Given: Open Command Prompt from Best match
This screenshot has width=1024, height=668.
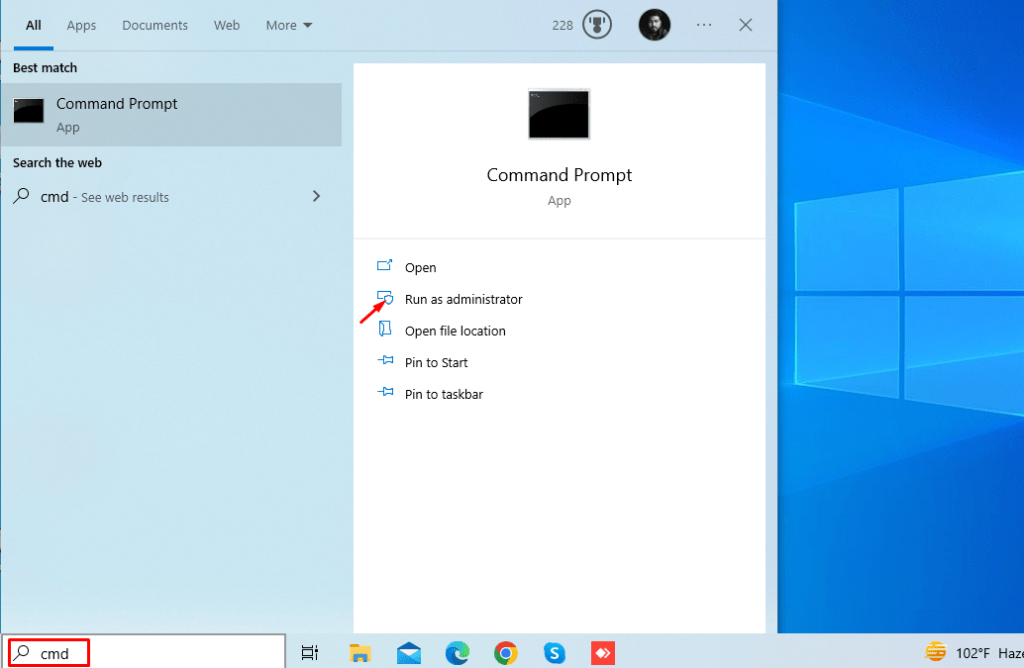Looking at the screenshot, I should pos(171,114).
